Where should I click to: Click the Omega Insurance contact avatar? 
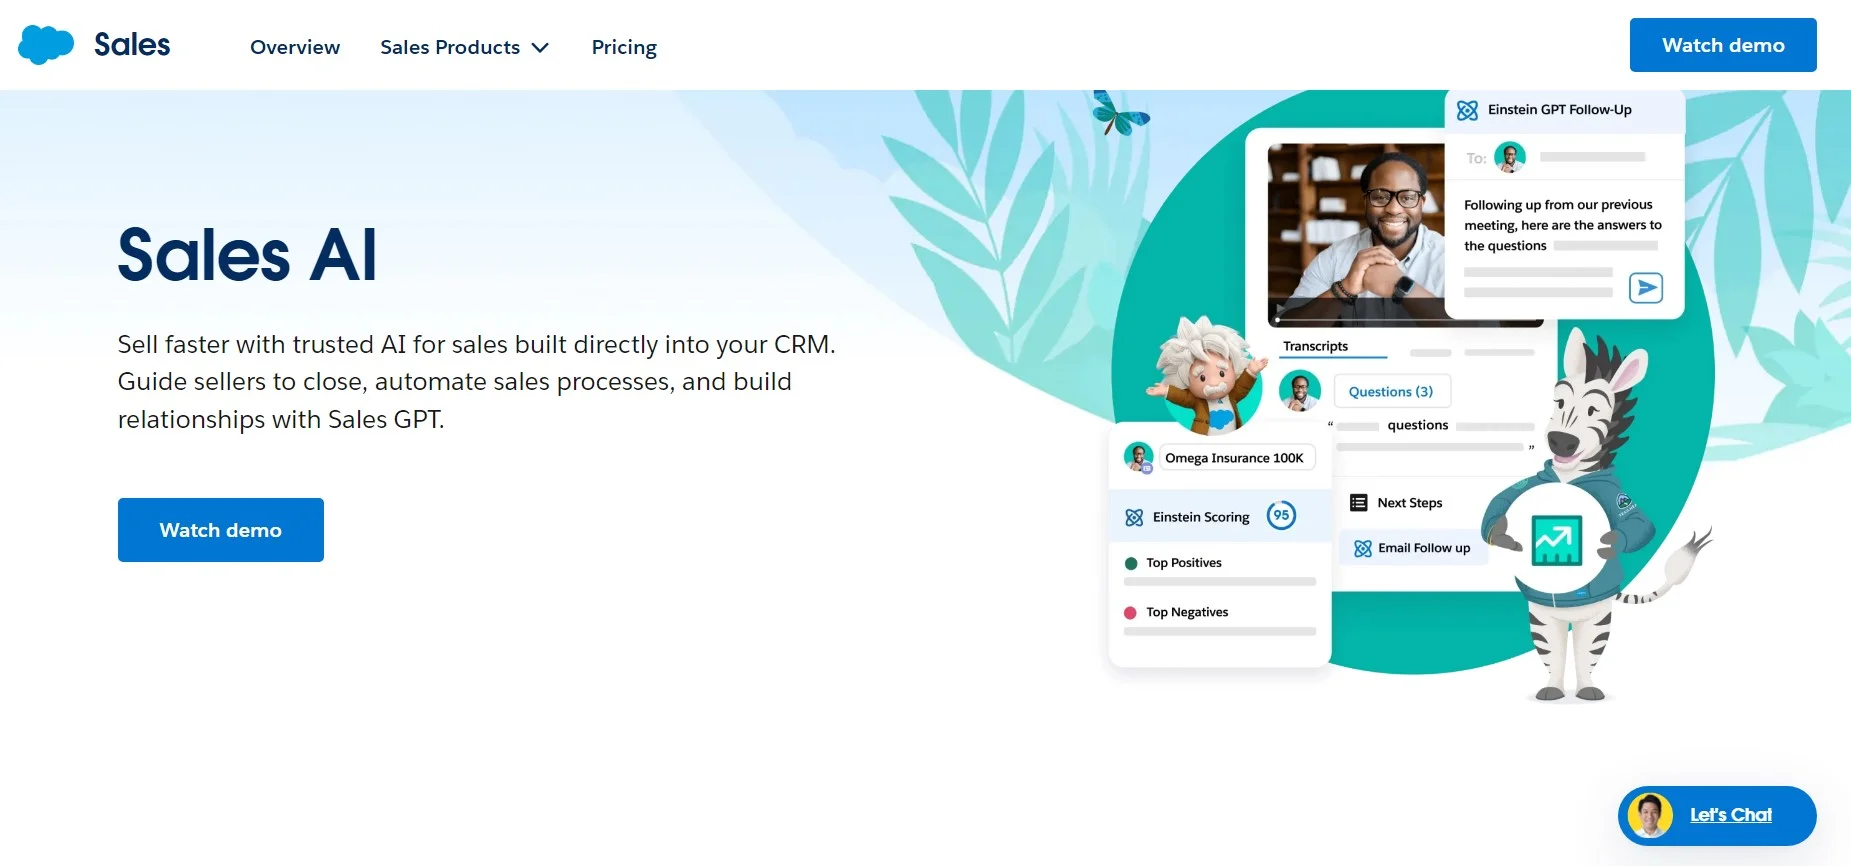pos(1138,457)
